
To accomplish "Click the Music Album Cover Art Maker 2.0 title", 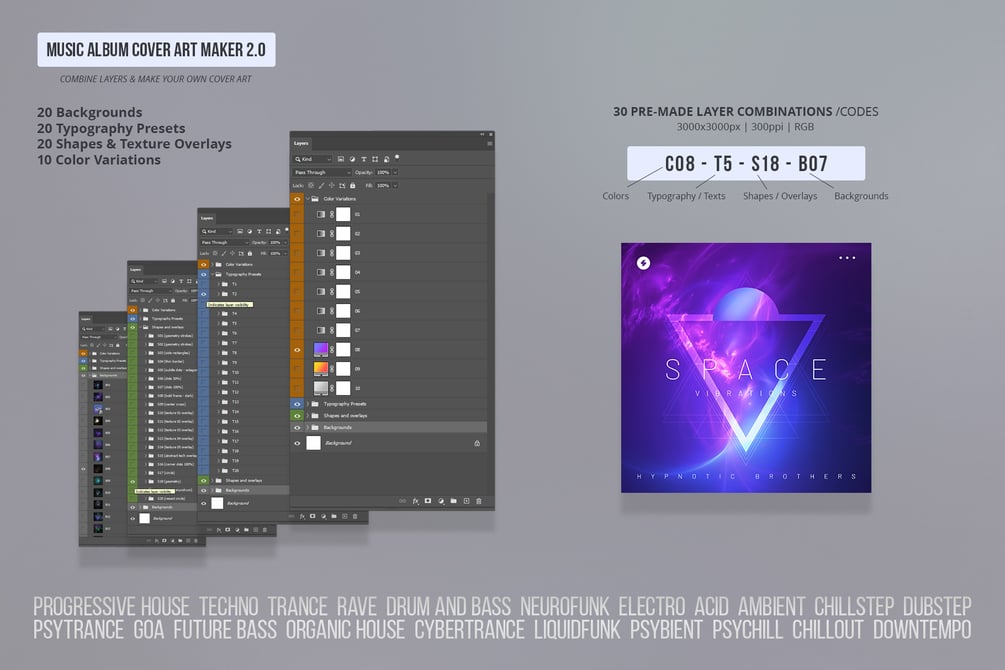I will coord(156,50).
